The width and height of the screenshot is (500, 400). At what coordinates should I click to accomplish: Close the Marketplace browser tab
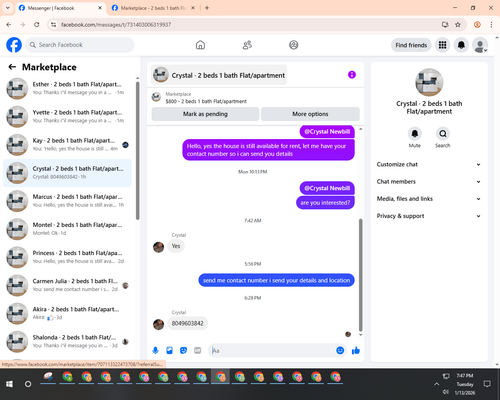(193, 8)
